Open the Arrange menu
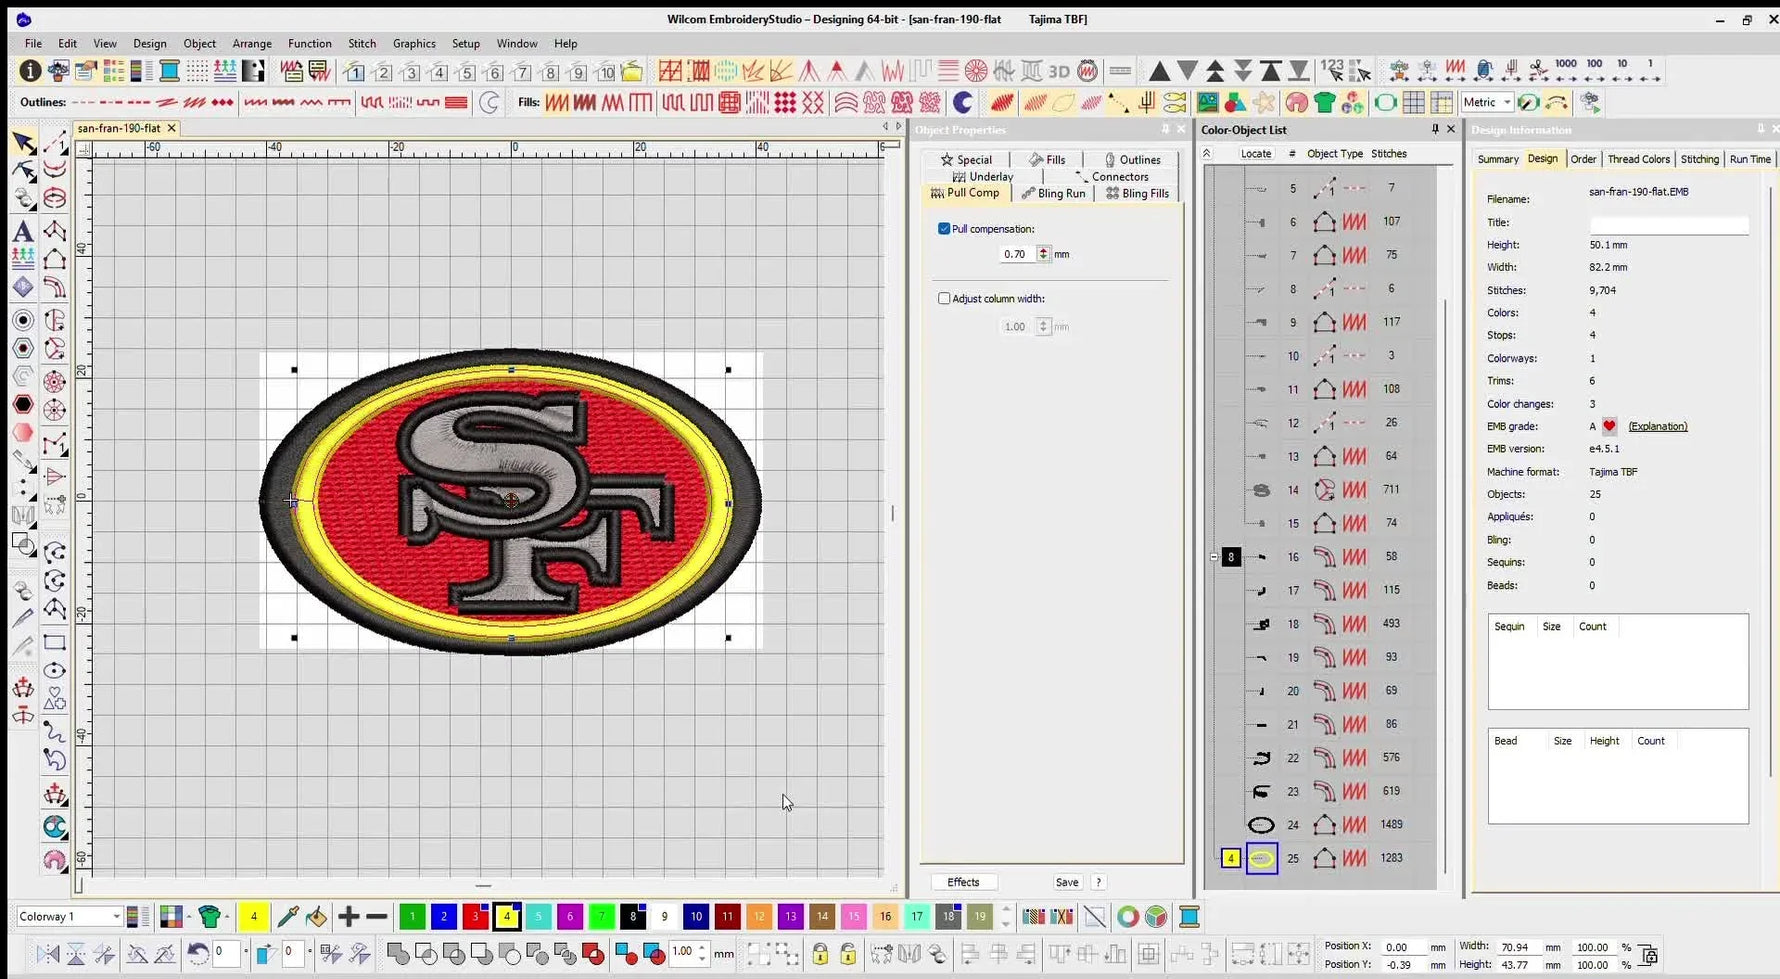 click(251, 43)
